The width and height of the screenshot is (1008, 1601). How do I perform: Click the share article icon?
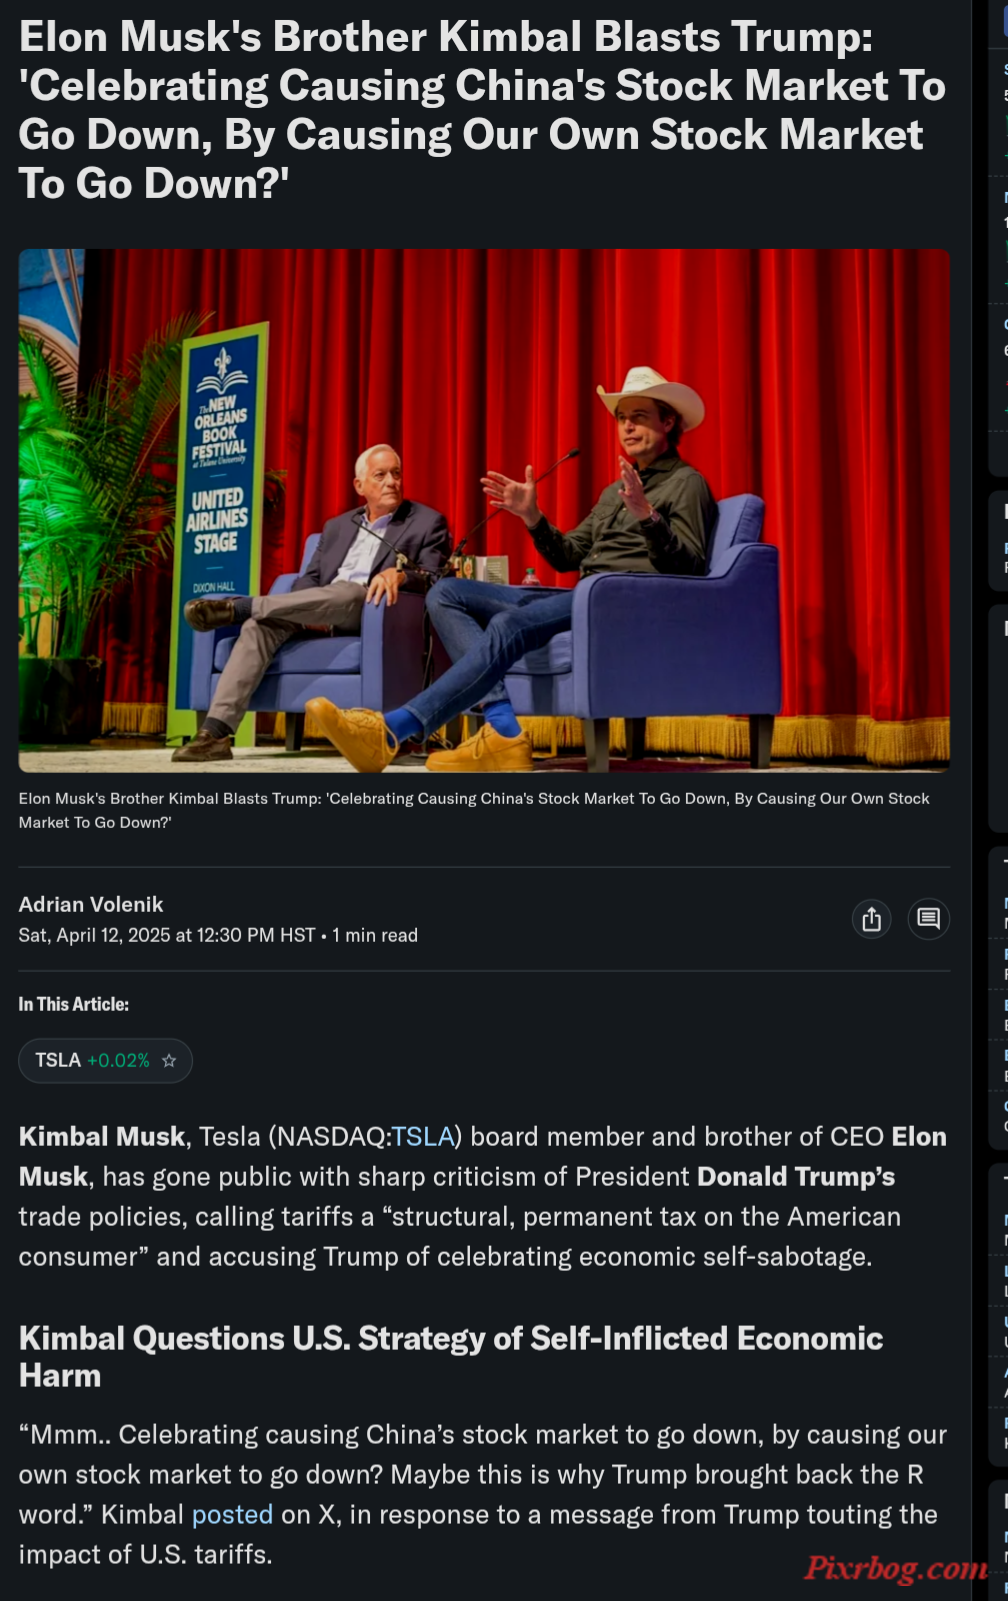click(872, 919)
